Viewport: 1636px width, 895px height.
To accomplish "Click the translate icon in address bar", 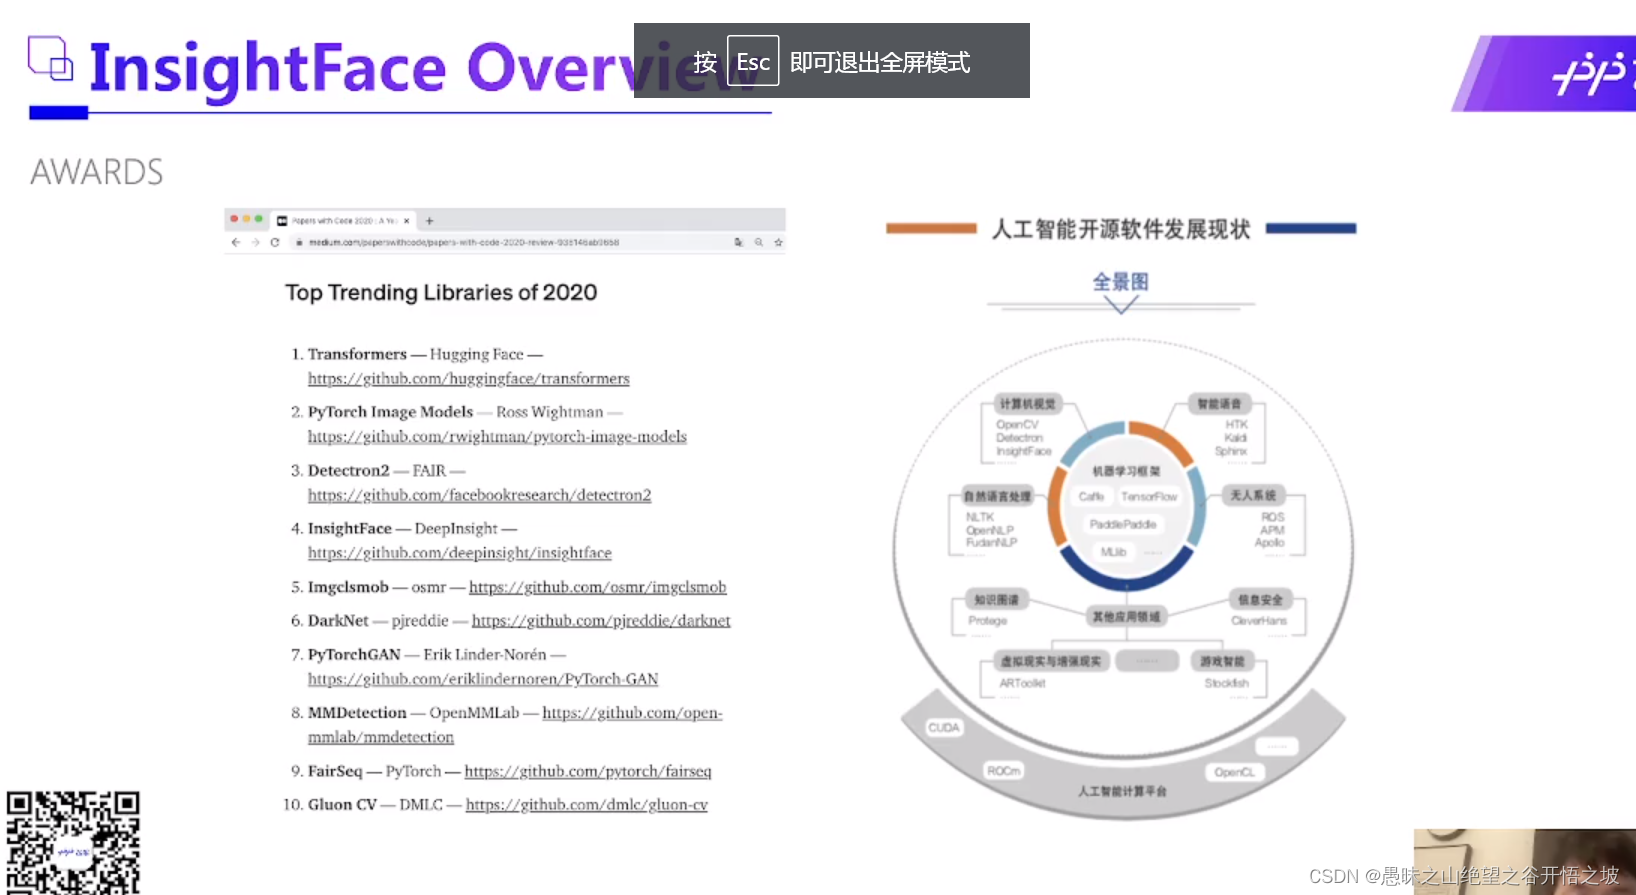I will pyautogui.click(x=739, y=242).
